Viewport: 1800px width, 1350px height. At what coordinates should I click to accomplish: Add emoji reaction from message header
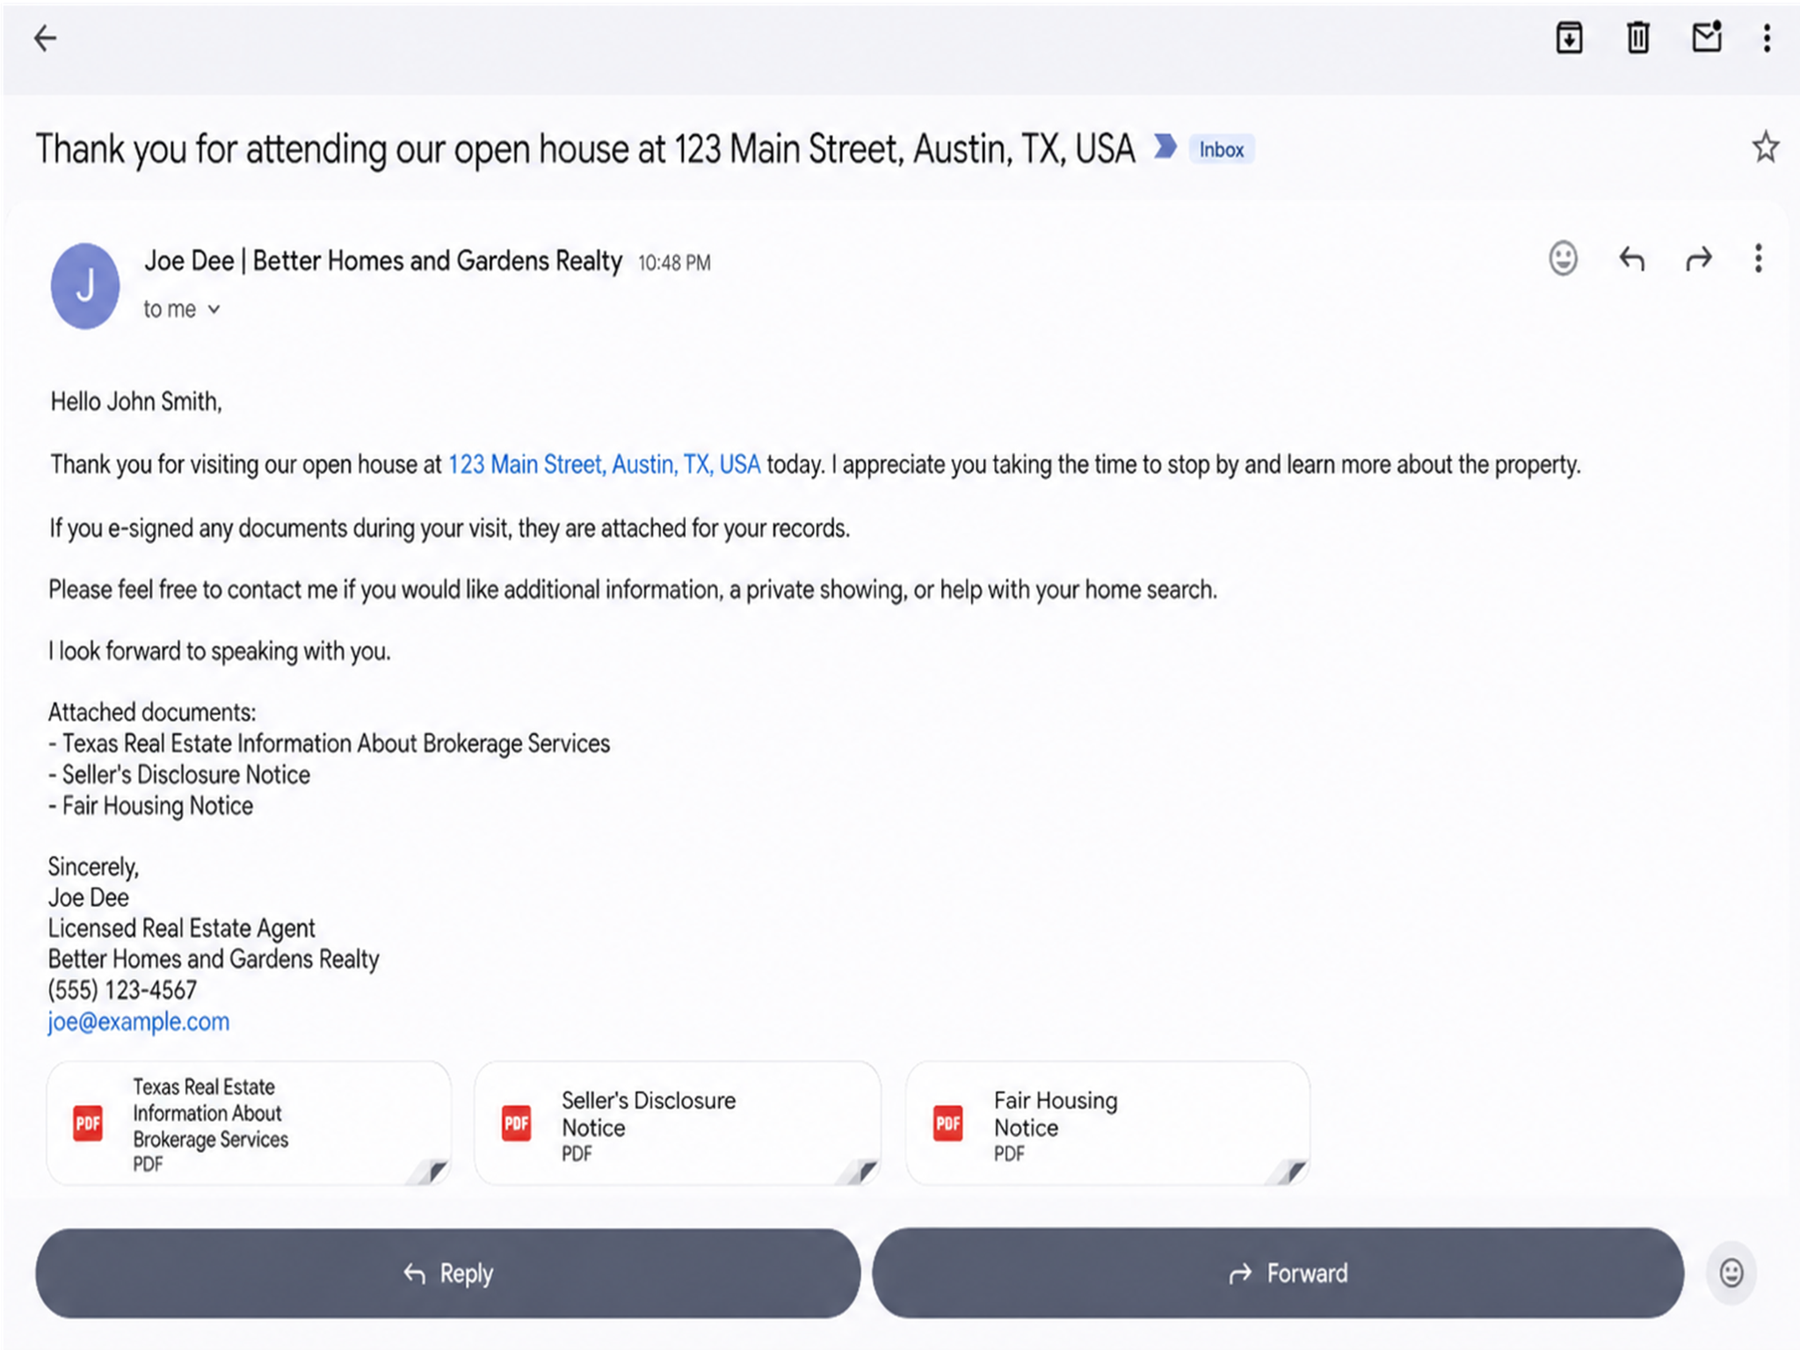pos(1563,259)
